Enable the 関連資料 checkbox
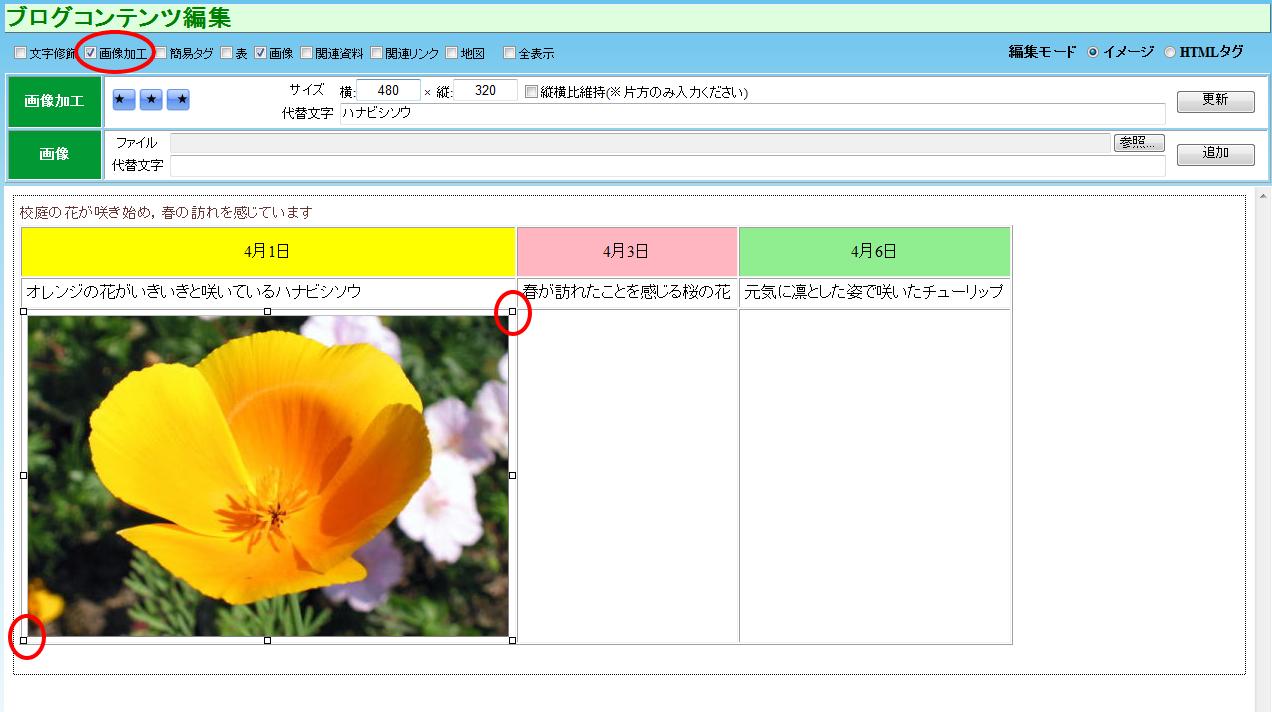This screenshot has width=1272, height=712. (306, 53)
